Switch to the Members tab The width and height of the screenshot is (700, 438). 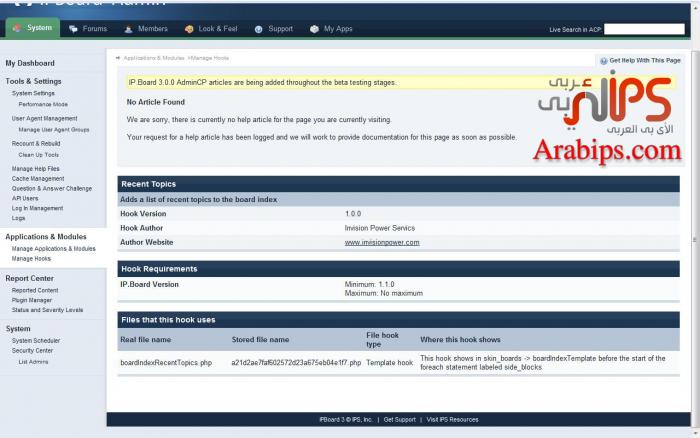[x=152, y=29]
